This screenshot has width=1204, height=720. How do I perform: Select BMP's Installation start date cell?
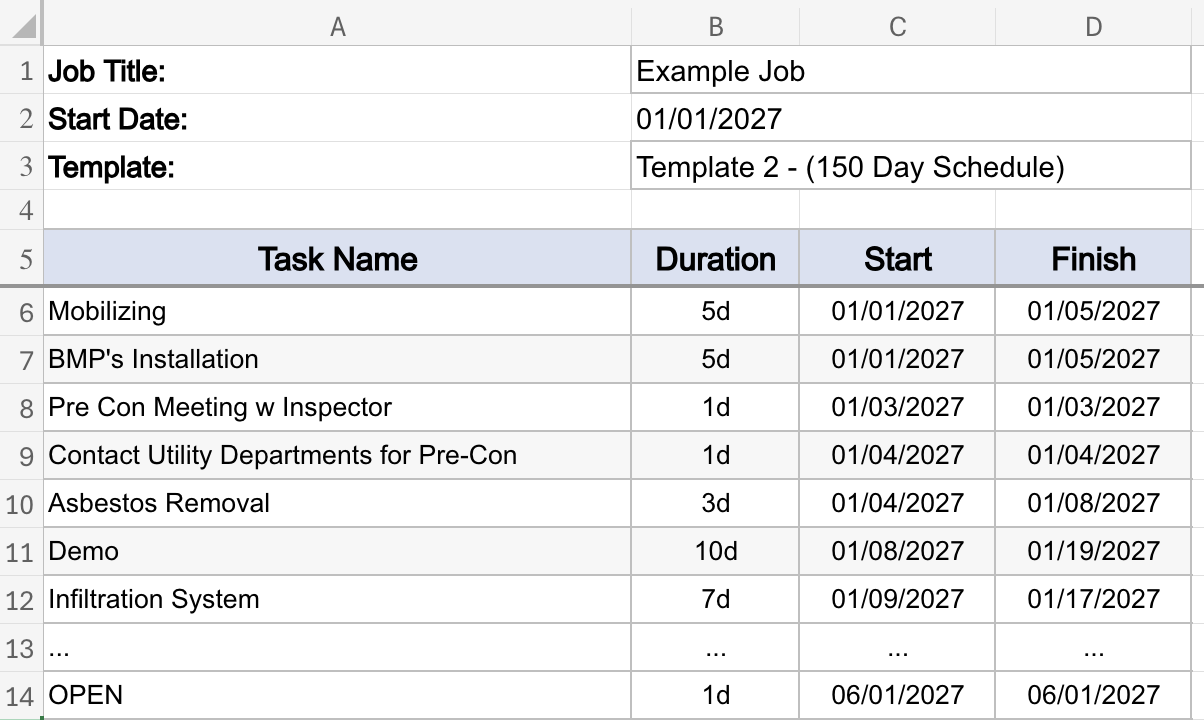click(897, 359)
